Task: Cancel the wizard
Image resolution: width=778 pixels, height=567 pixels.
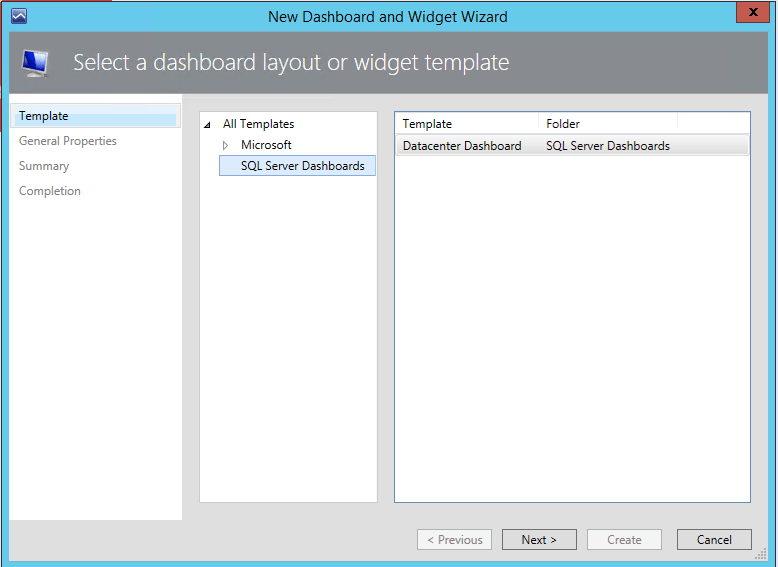Action: click(714, 540)
